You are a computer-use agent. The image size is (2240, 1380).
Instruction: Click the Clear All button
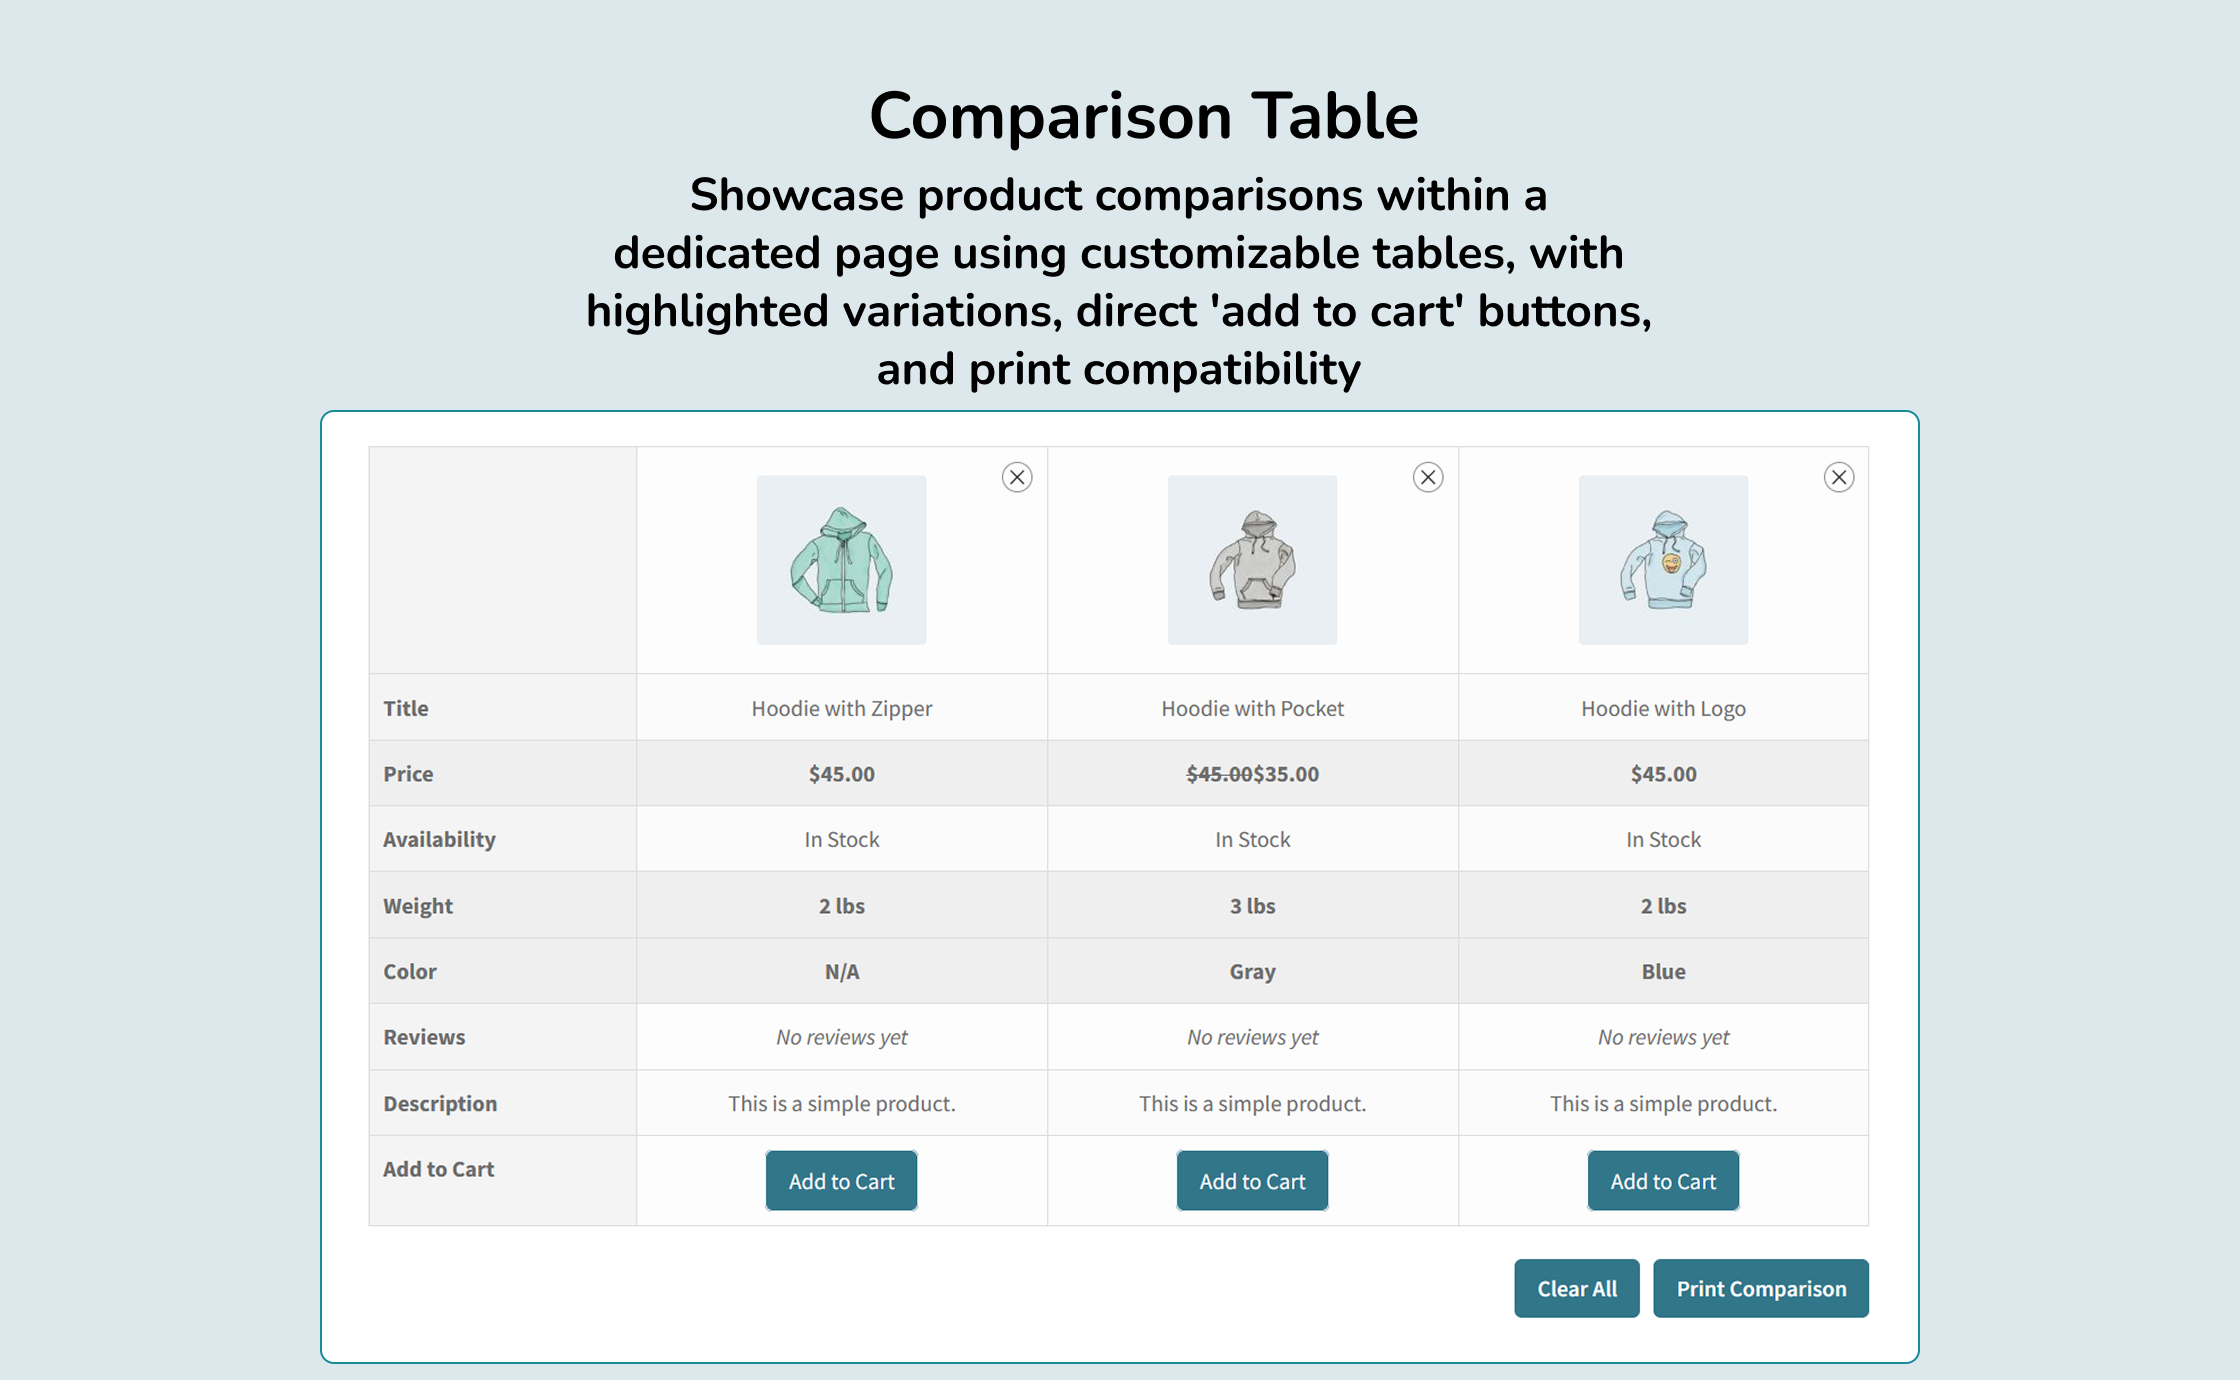pos(1576,1288)
